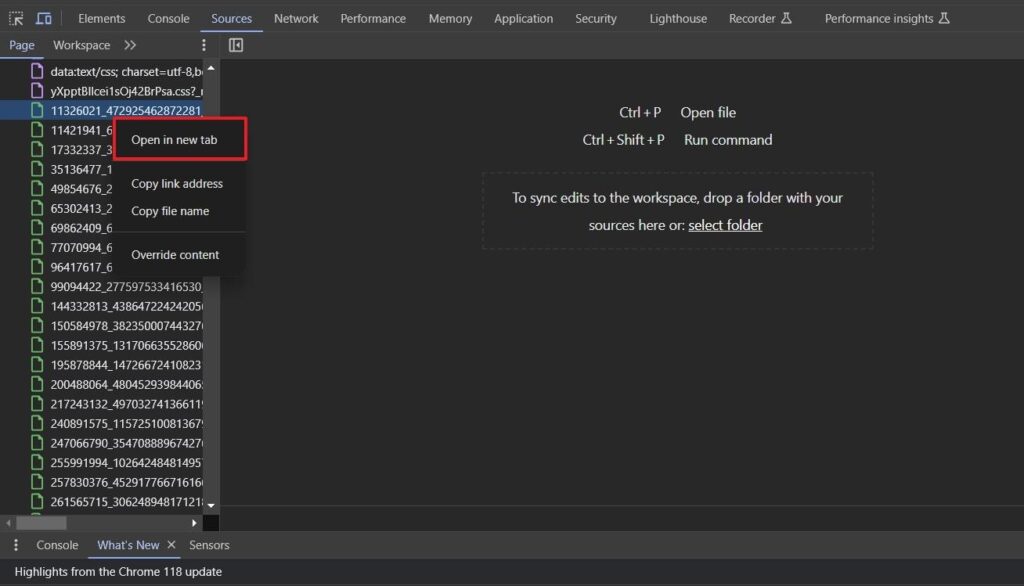Click file icon beside 96417617 entry
Viewport: 1024px width, 586px height.
(37, 267)
